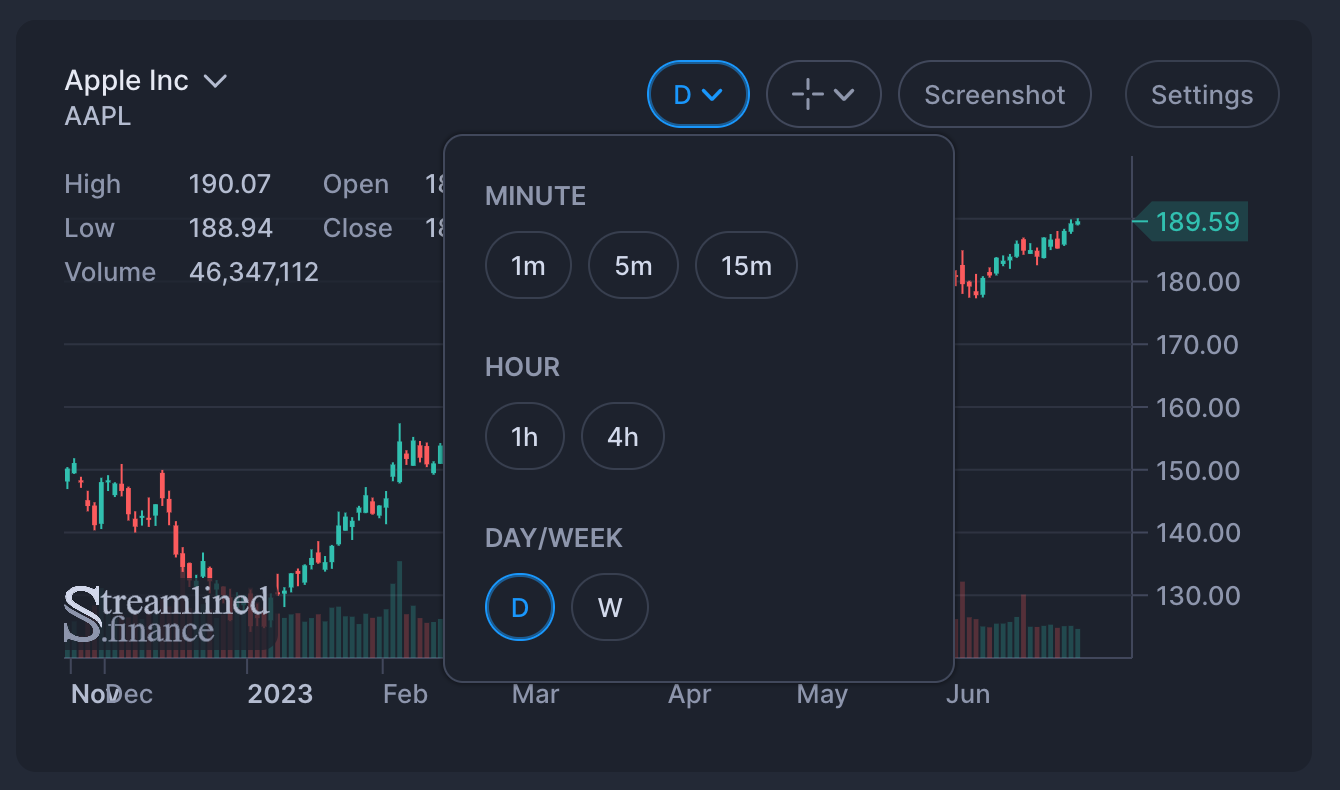1340x790 pixels.
Task: Select the D daily interval option
Action: click(519, 607)
